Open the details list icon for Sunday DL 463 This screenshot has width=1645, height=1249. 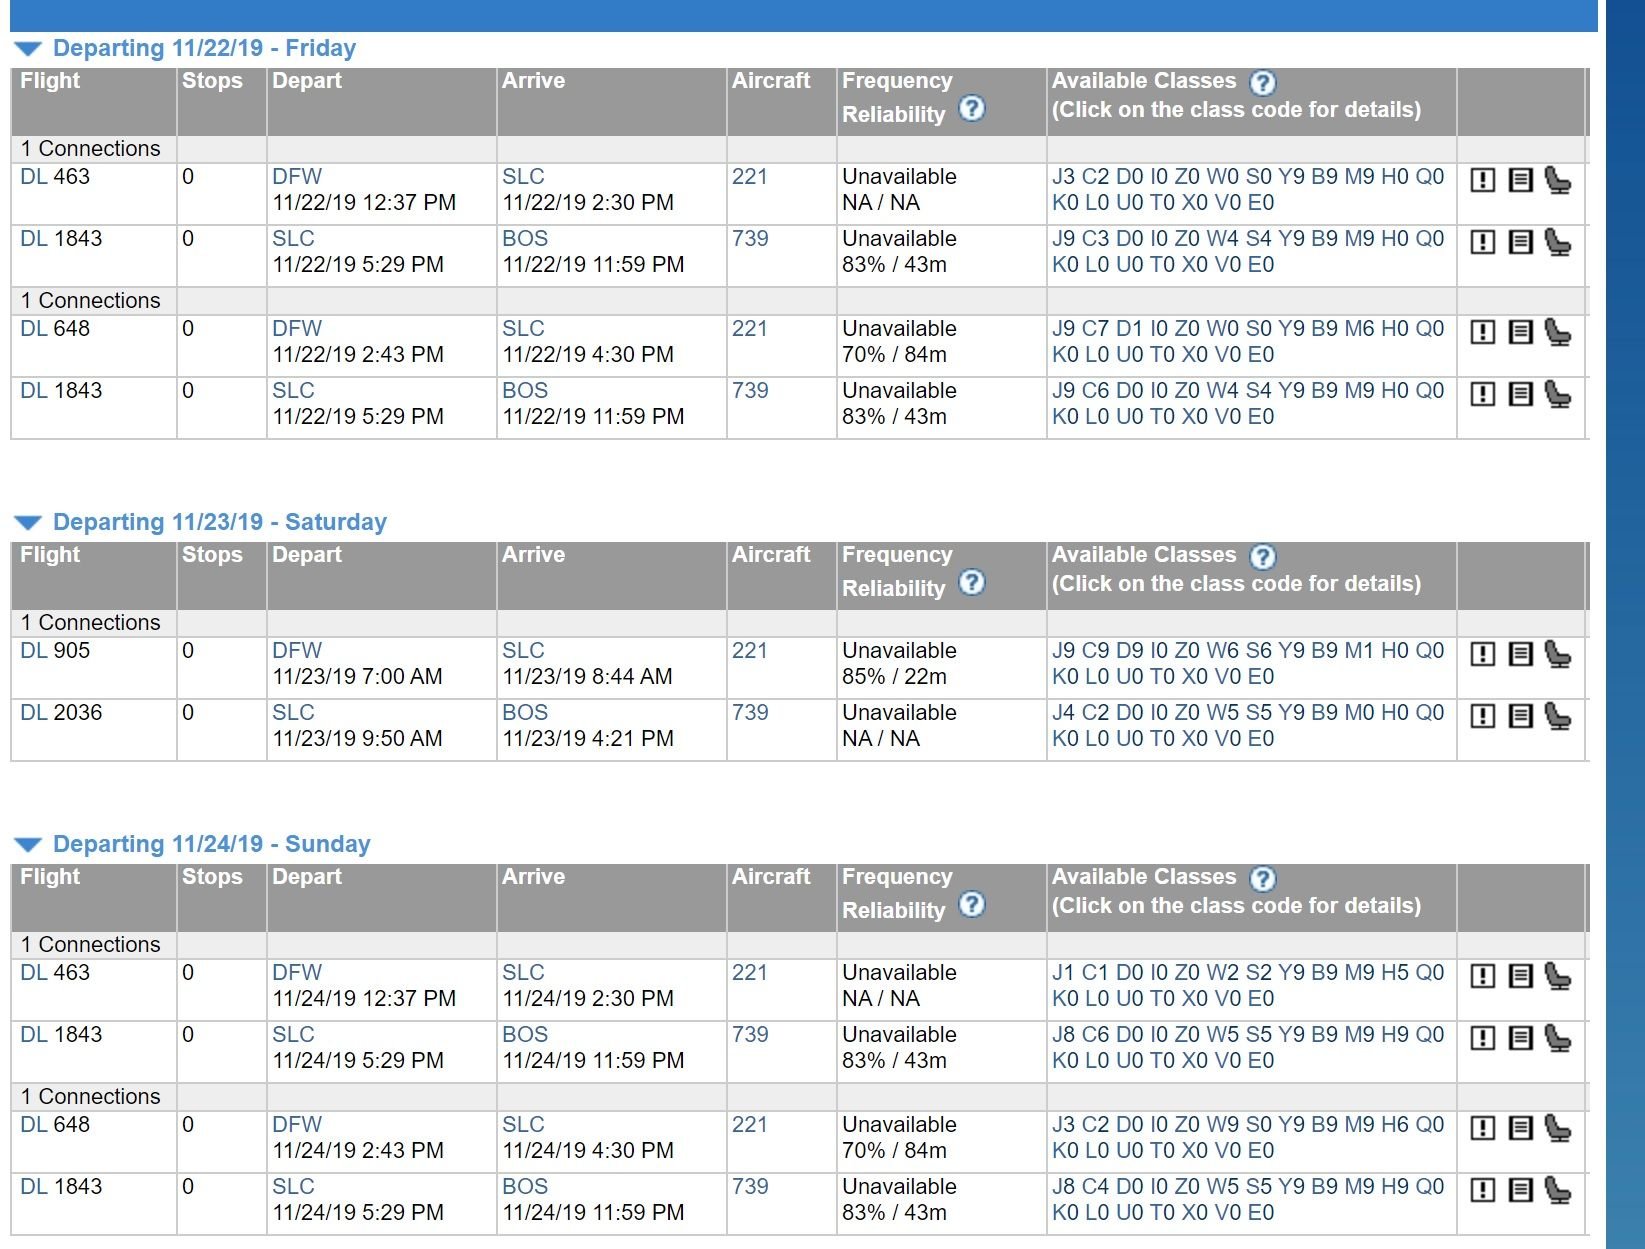[x=1520, y=977]
